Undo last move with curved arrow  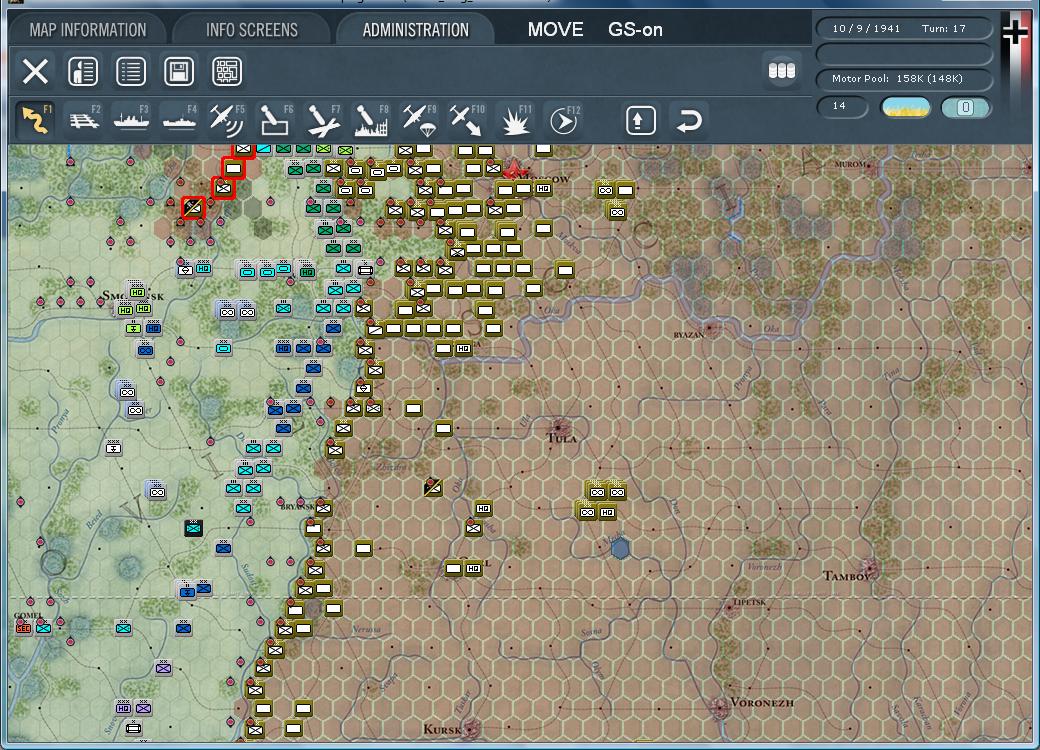(688, 121)
